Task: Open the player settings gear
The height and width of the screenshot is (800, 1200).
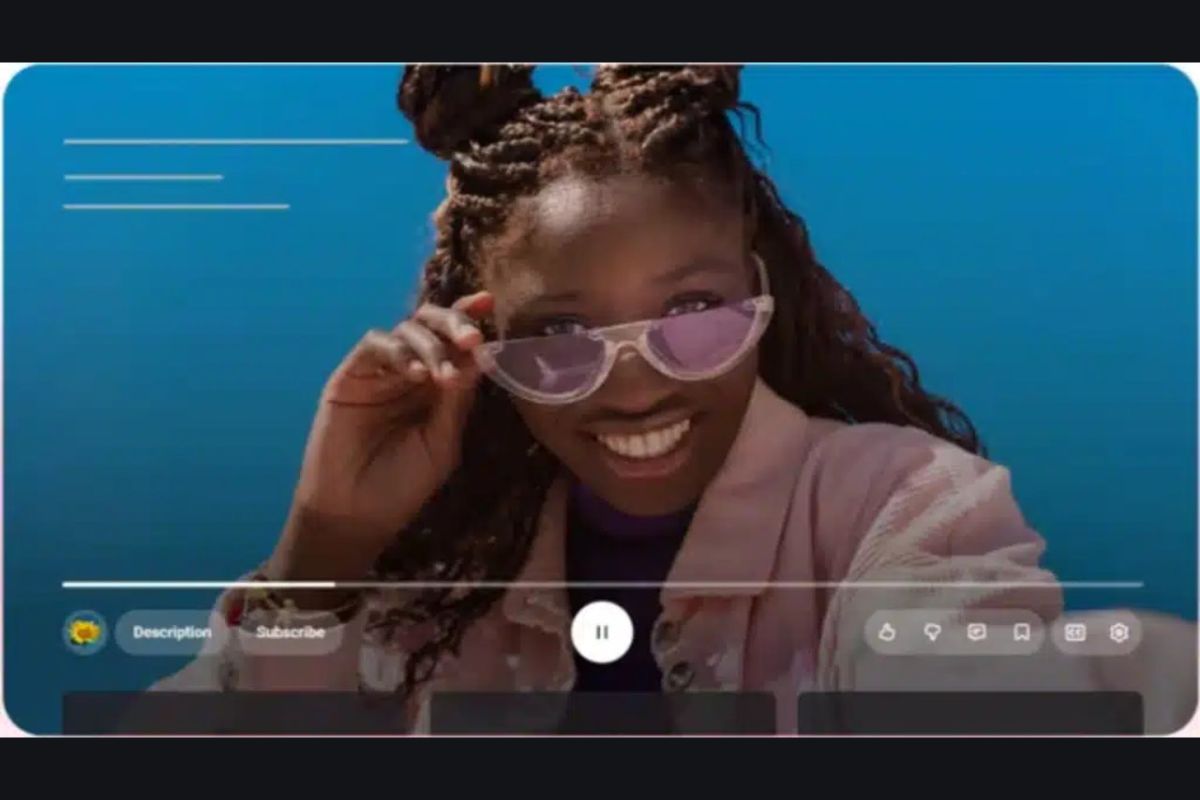Action: (1119, 632)
